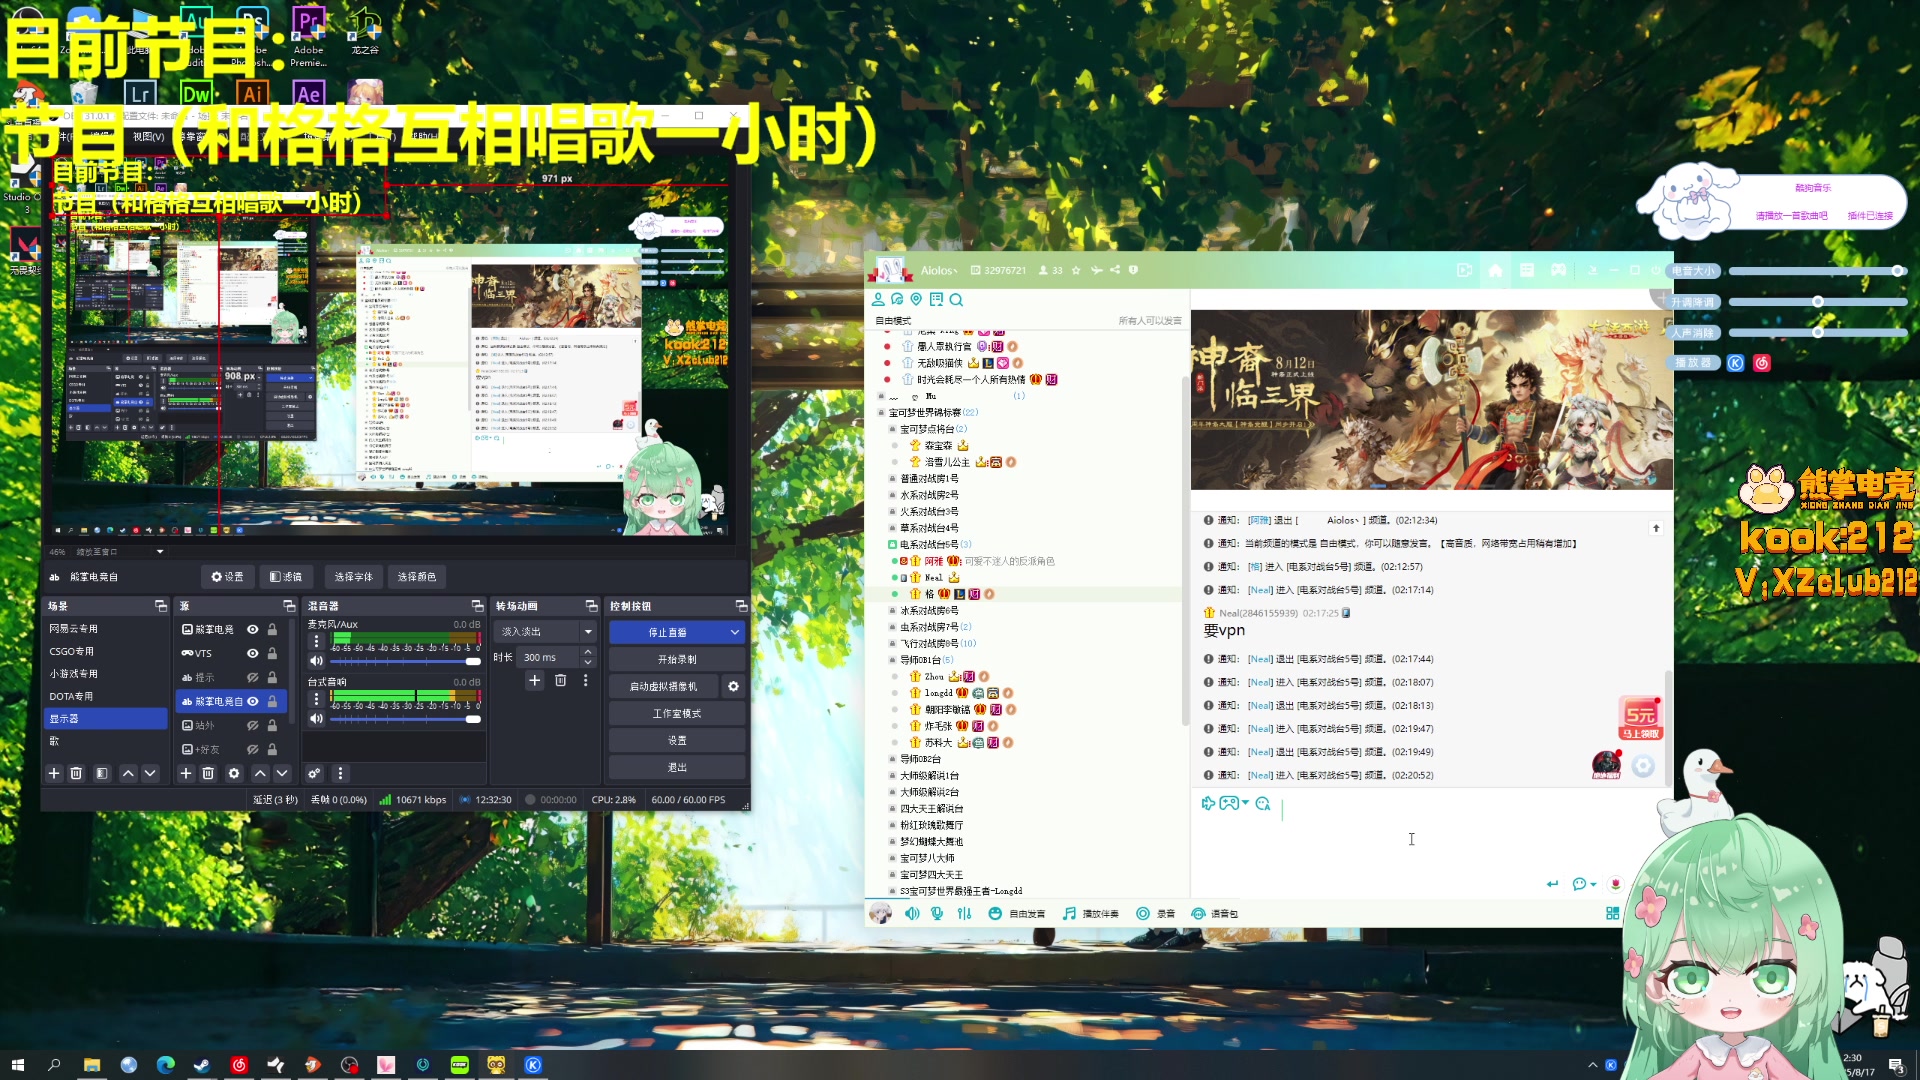The height and width of the screenshot is (1080, 1920).
Task: Collapse 宝可梦点将台 channel
Action: coord(892,429)
